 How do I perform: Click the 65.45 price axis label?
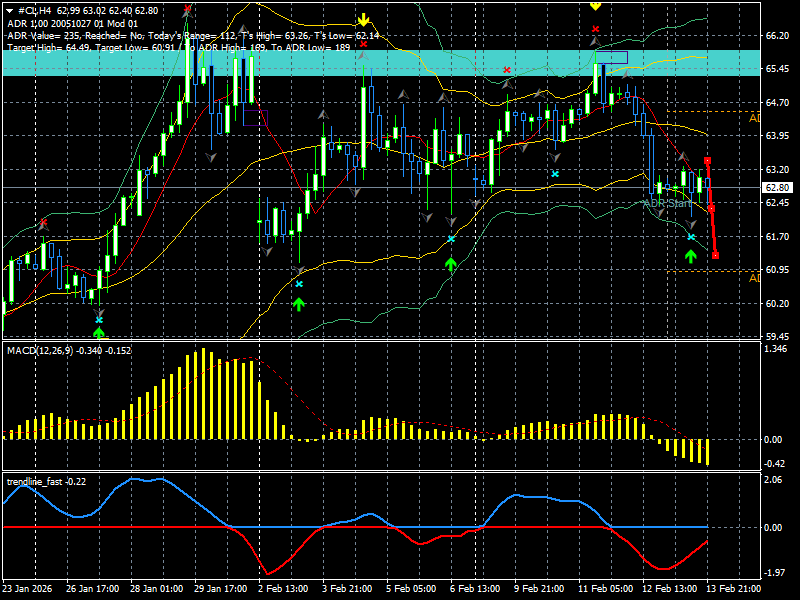click(x=777, y=69)
